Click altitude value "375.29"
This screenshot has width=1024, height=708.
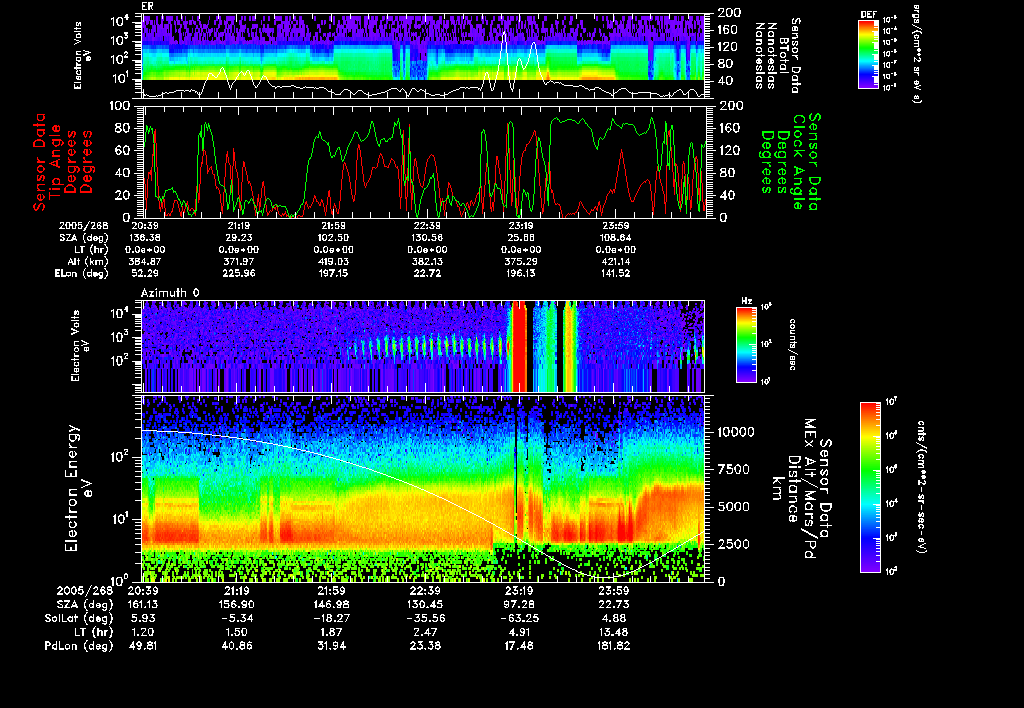(521, 262)
